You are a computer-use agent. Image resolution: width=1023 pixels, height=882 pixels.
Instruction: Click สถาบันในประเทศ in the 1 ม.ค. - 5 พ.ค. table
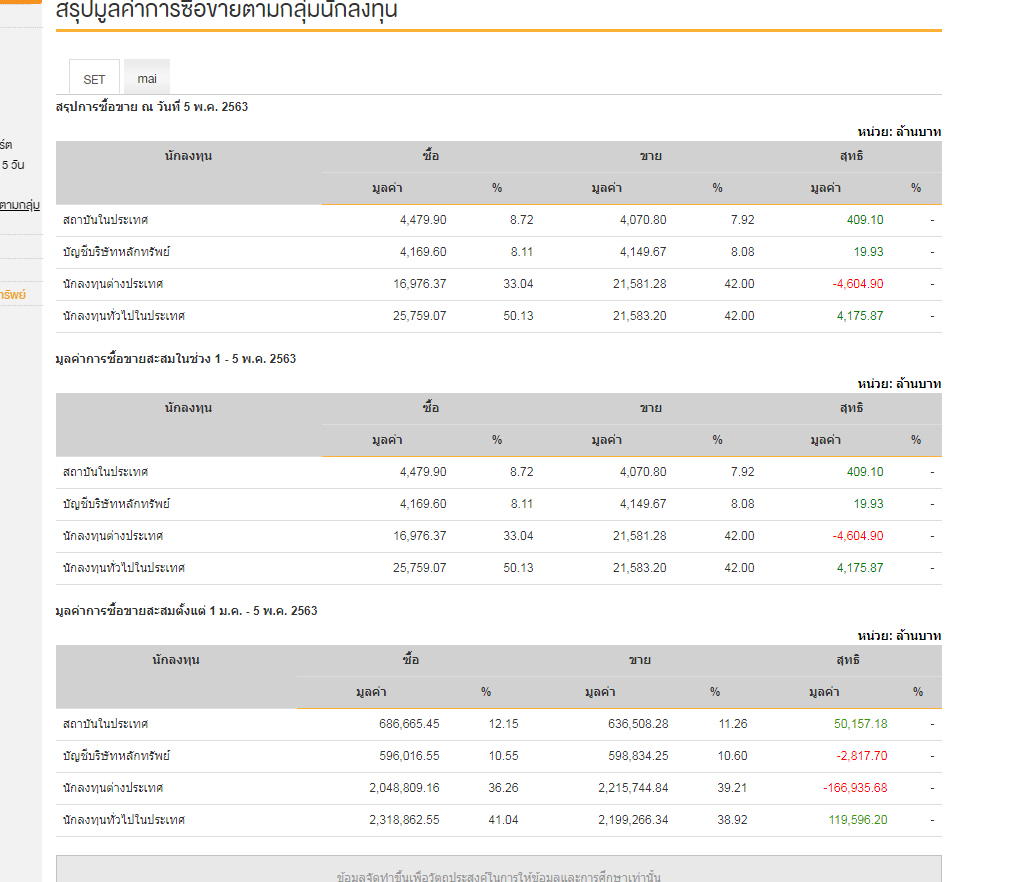click(x=106, y=723)
